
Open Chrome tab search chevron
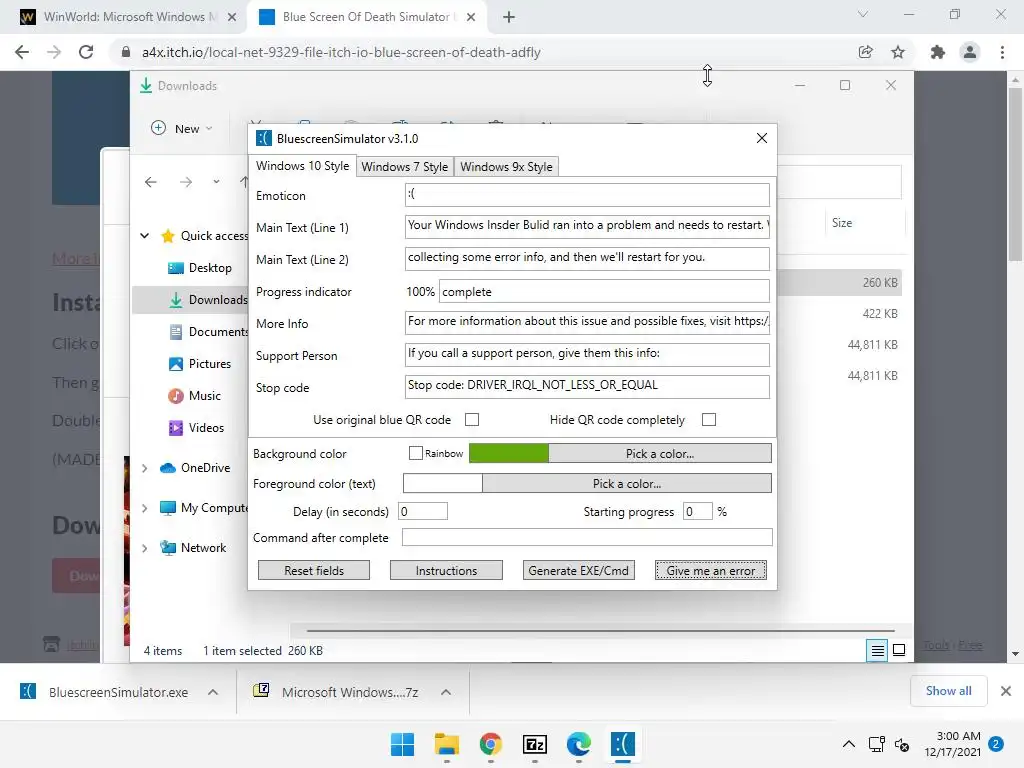pyautogui.click(x=863, y=14)
